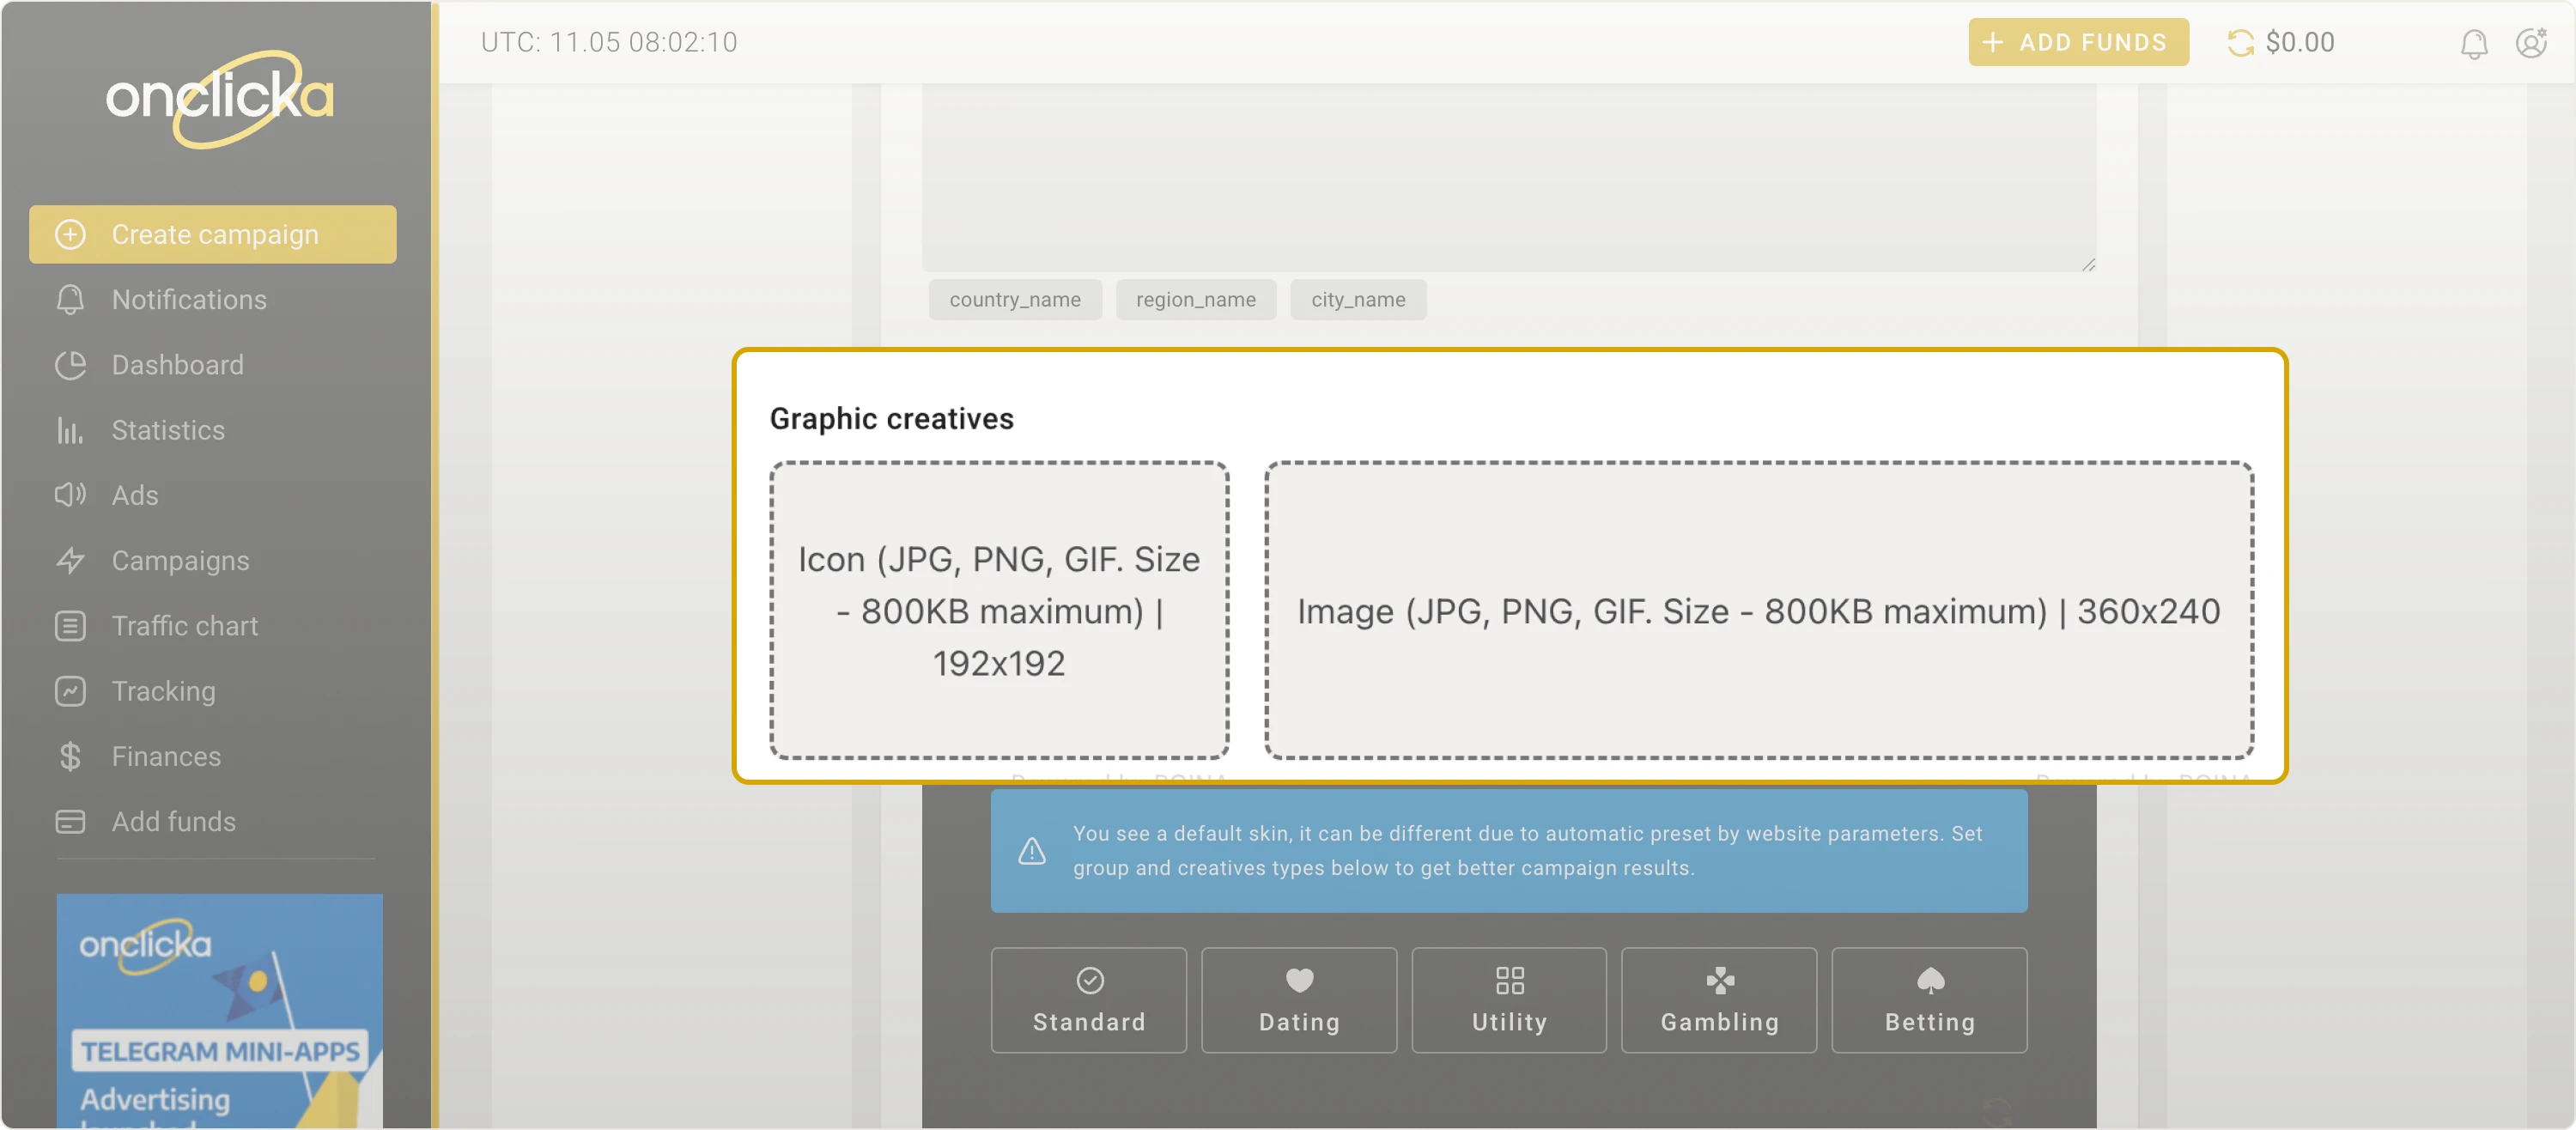
Task: Click the Tracking chart icon in sidebar
Action: pyautogui.click(x=69, y=691)
